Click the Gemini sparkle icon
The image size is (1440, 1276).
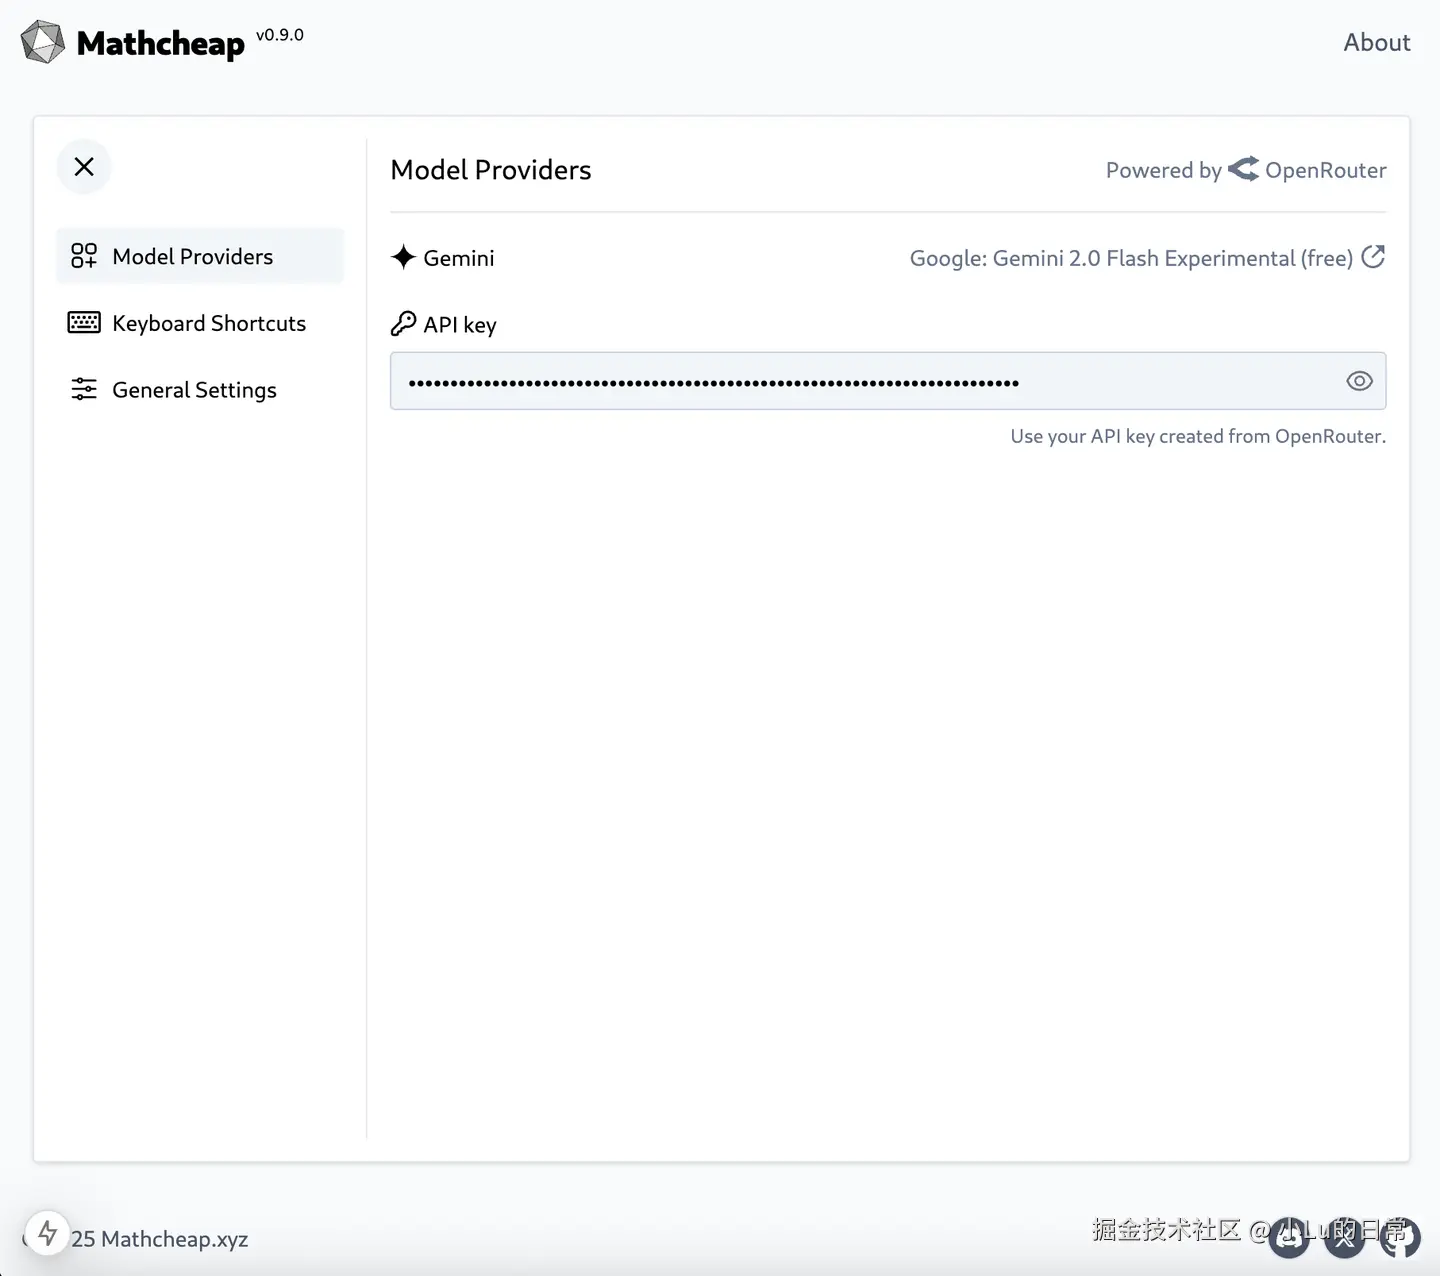tap(403, 257)
